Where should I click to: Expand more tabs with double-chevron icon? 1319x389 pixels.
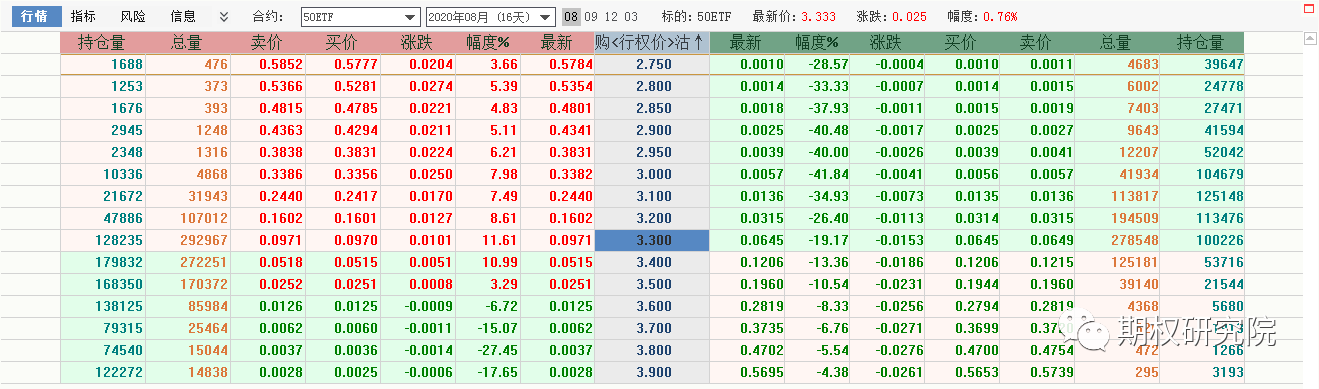click(224, 17)
